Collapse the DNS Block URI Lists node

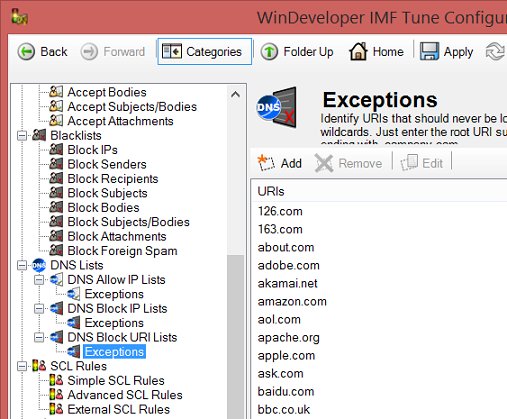pos(39,338)
